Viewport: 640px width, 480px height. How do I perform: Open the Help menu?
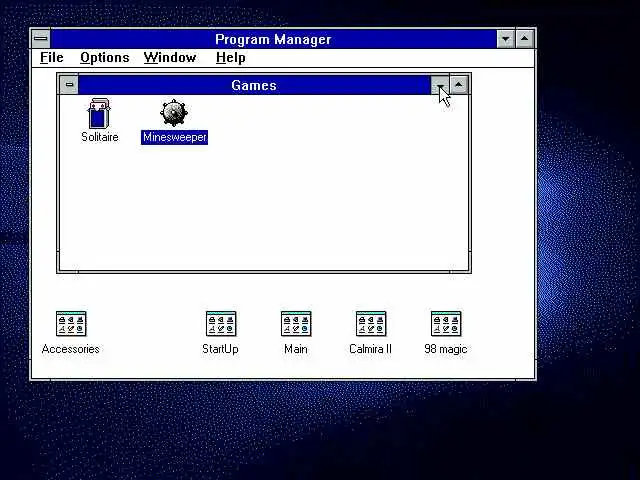point(231,58)
